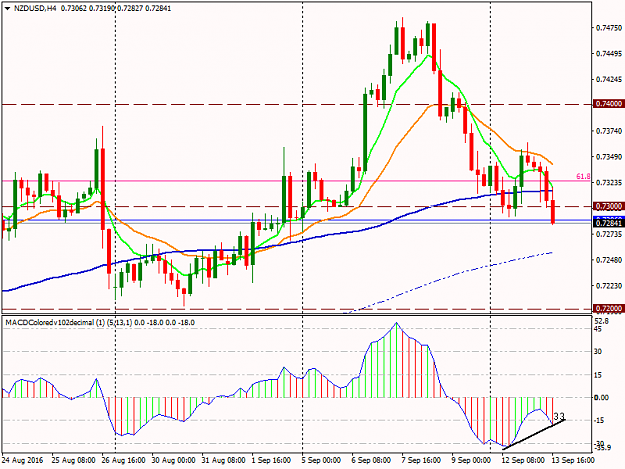The image size is (625, 469).
Task: Click the 31 Aug 08:00 time label
Action: (224, 460)
